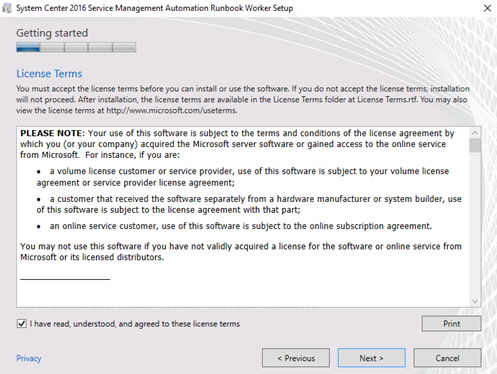Go to the Previous setup page
497x374 pixels.
click(x=296, y=358)
